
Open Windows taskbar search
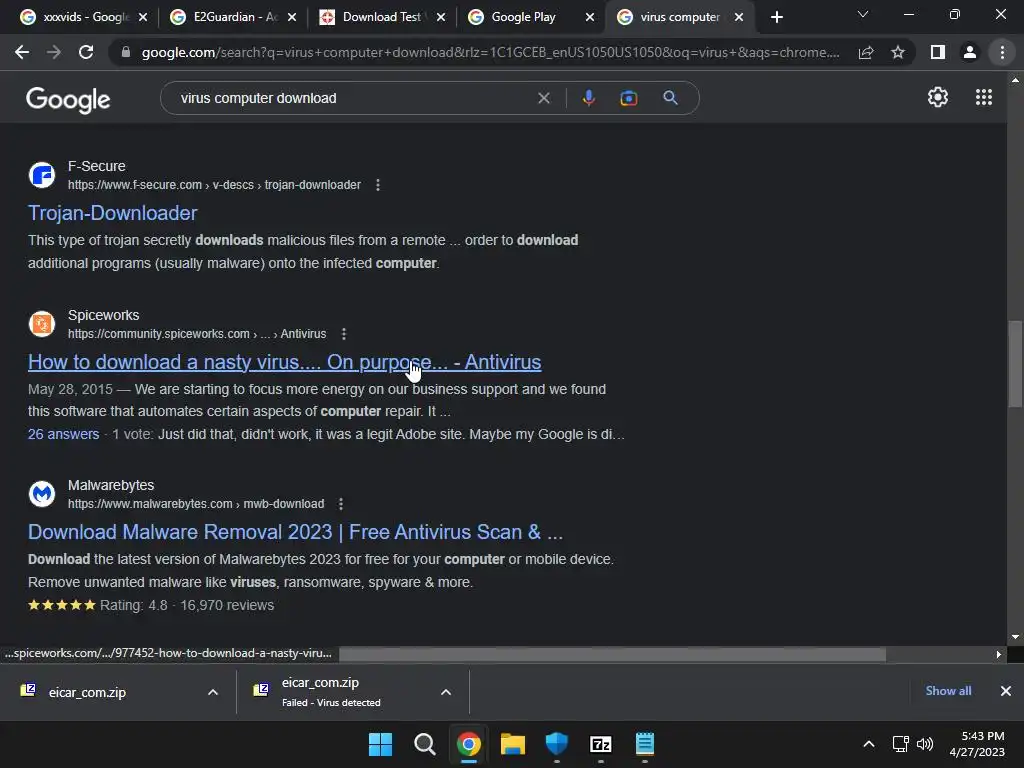424,744
